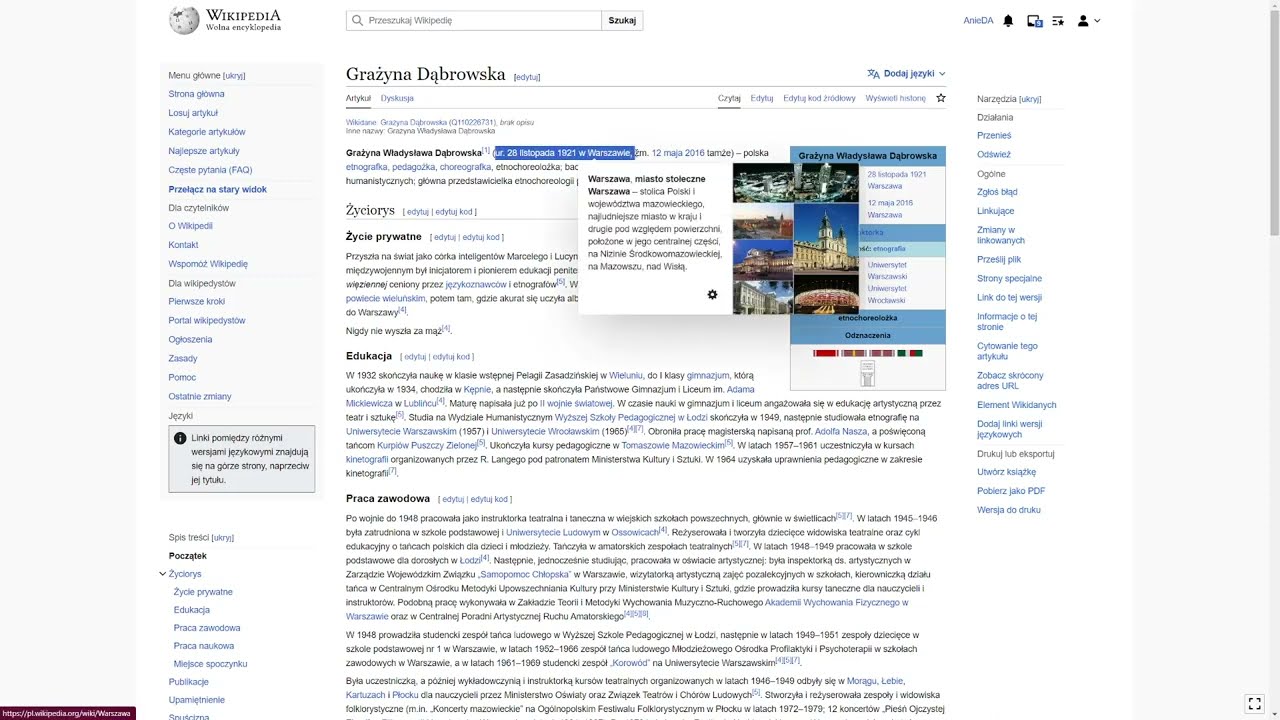Jump to Początek in contents

(188, 556)
